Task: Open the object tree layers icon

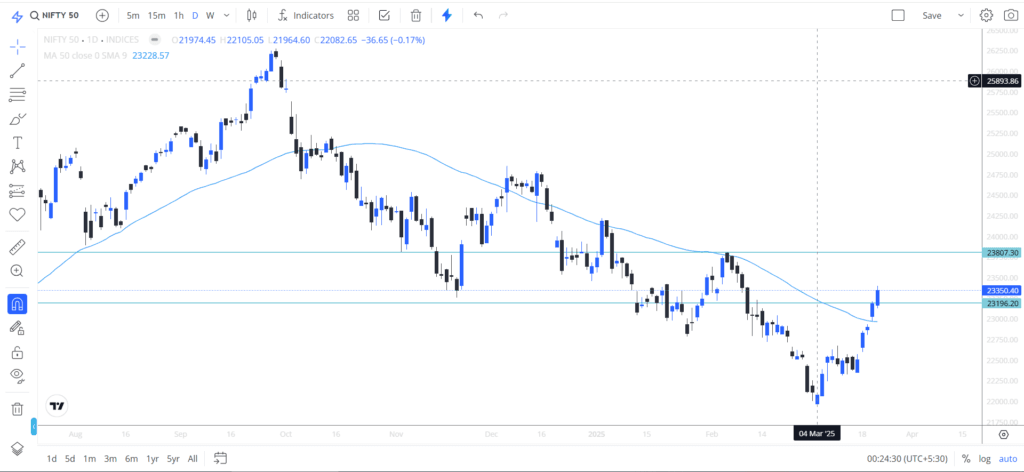Action: coord(18,448)
